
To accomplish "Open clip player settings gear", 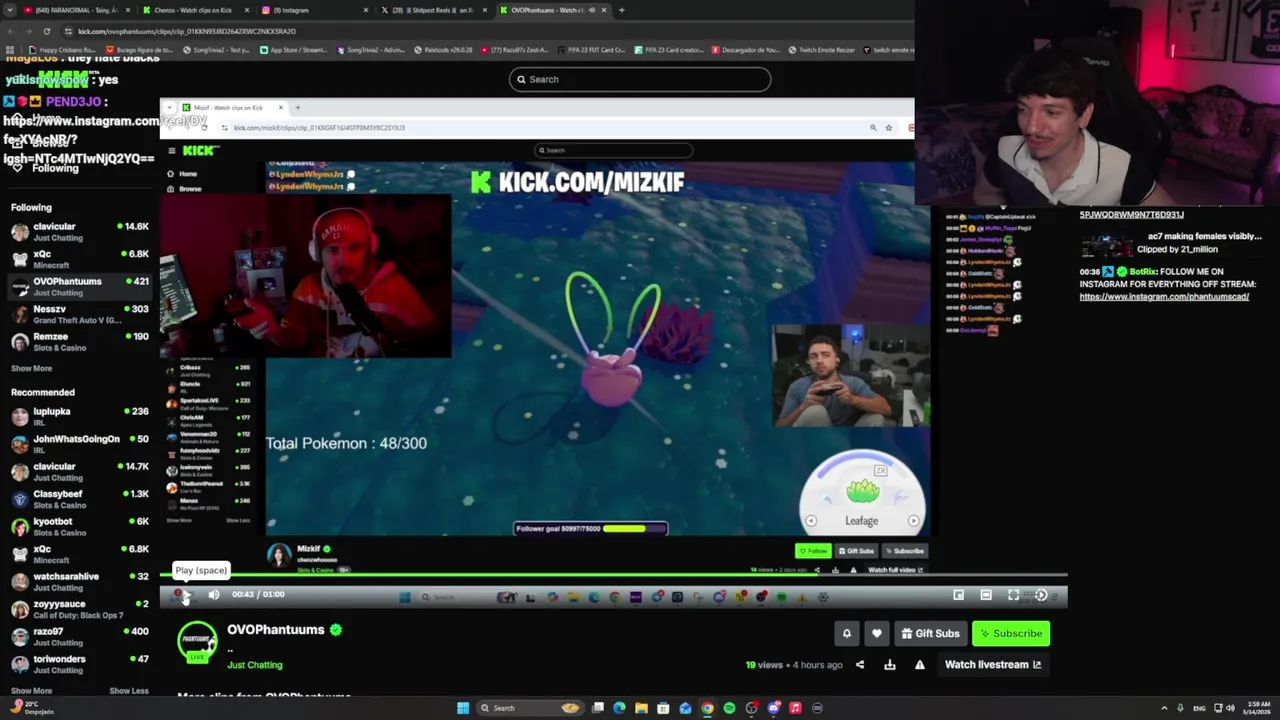I will click(x=1041, y=595).
